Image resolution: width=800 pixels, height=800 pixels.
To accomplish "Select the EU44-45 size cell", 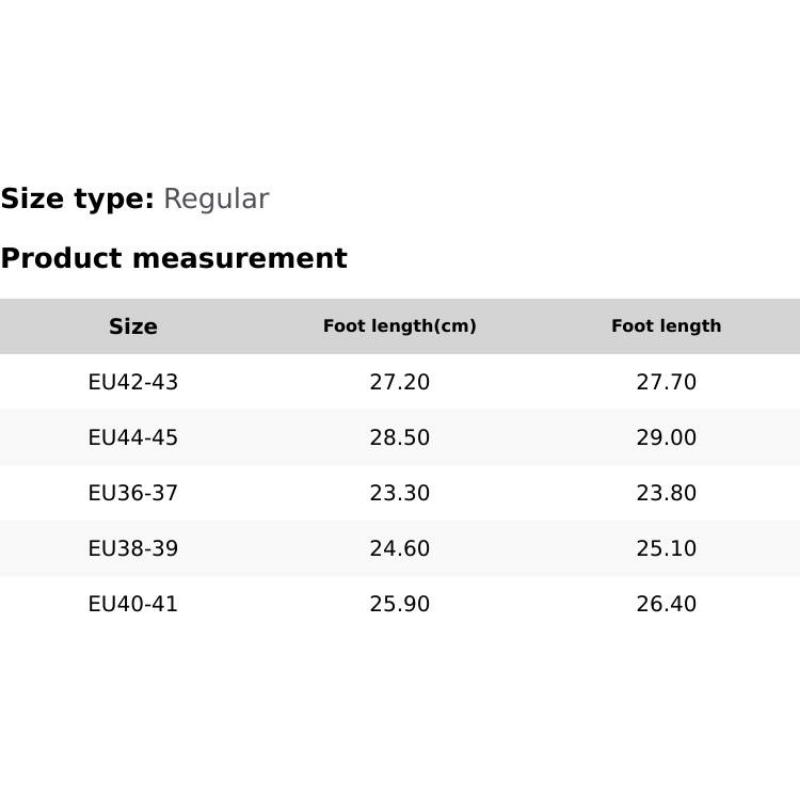I will click(x=133, y=437).
